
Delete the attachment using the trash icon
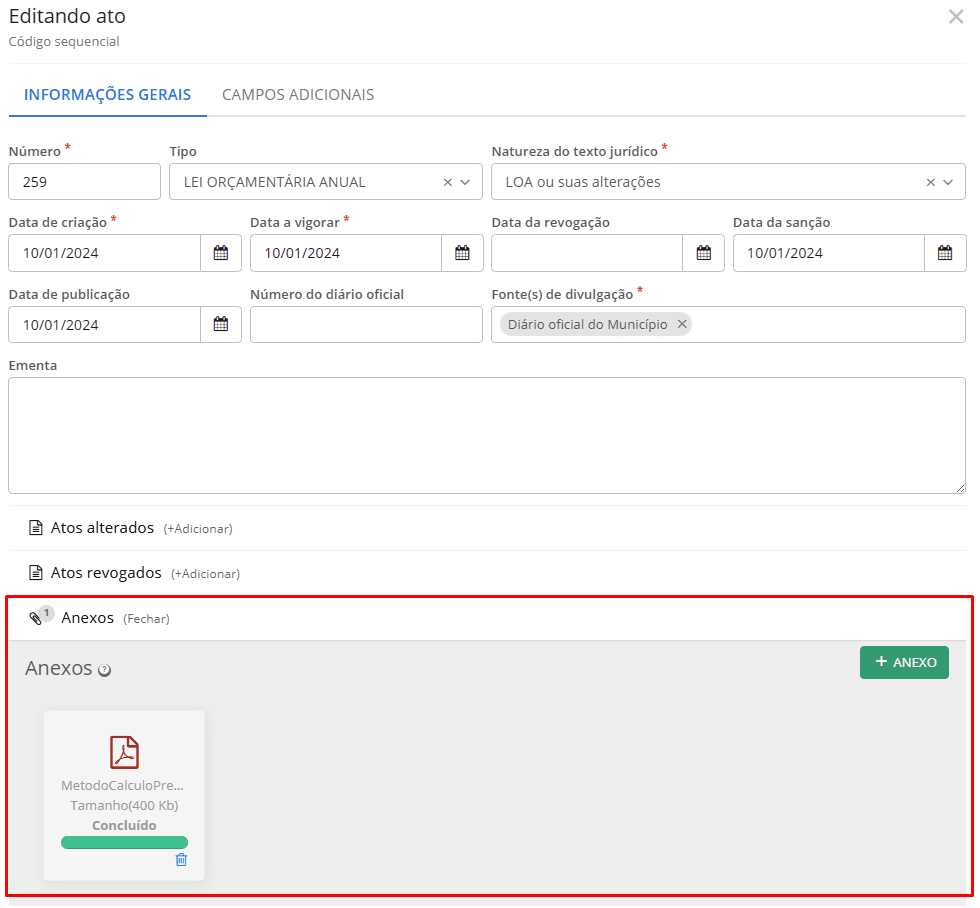[x=181, y=860]
